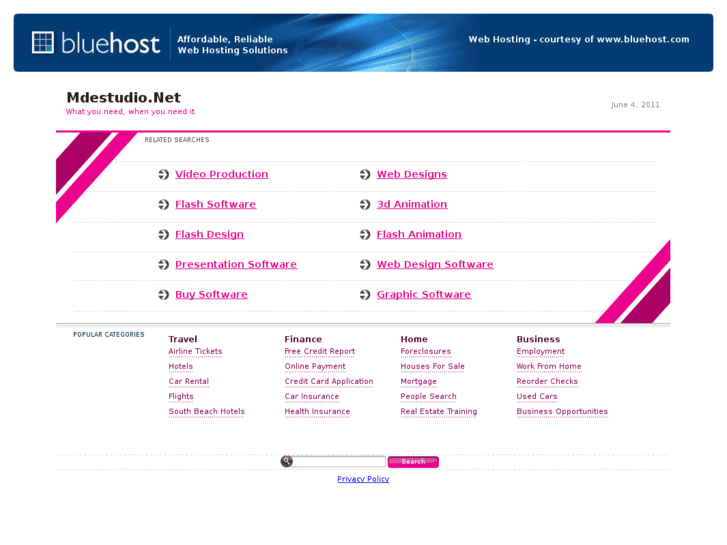The height and width of the screenshot is (545, 727).
Task: Open People Search link
Action: pyautogui.click(x=428, y=397)
